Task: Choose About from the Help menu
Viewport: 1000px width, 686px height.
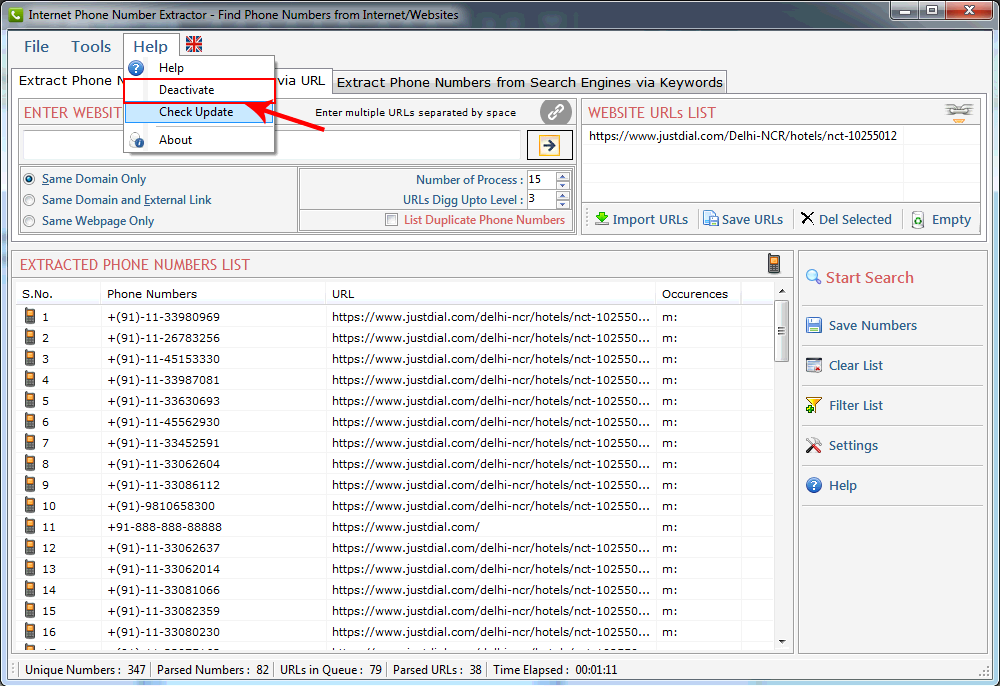Action: coord(200,140)
